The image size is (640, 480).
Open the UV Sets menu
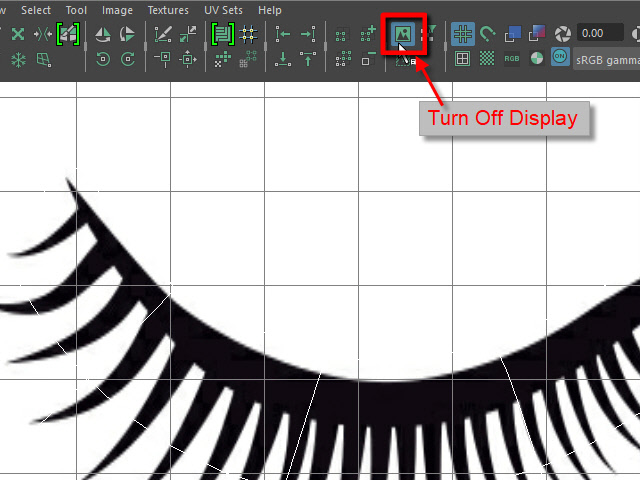click(224, 10)
